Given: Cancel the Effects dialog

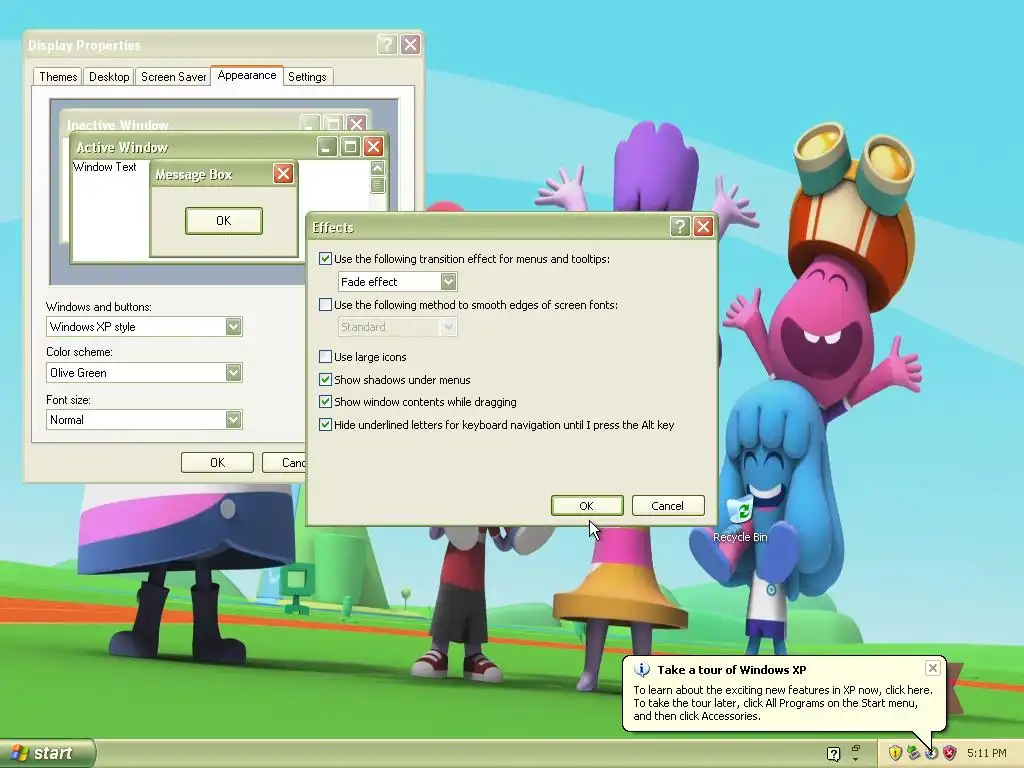Looking at the screenshot, I should coord(667,505).
